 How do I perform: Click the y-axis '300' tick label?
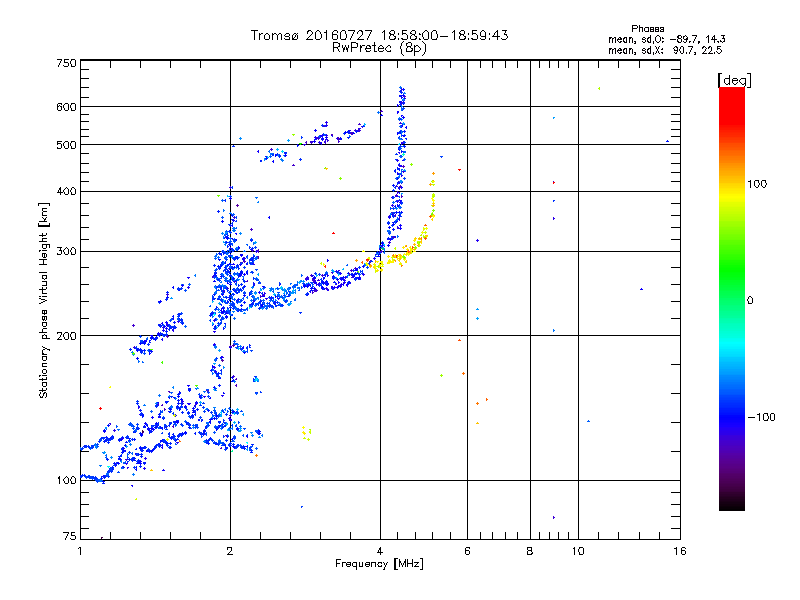[66, 252]
